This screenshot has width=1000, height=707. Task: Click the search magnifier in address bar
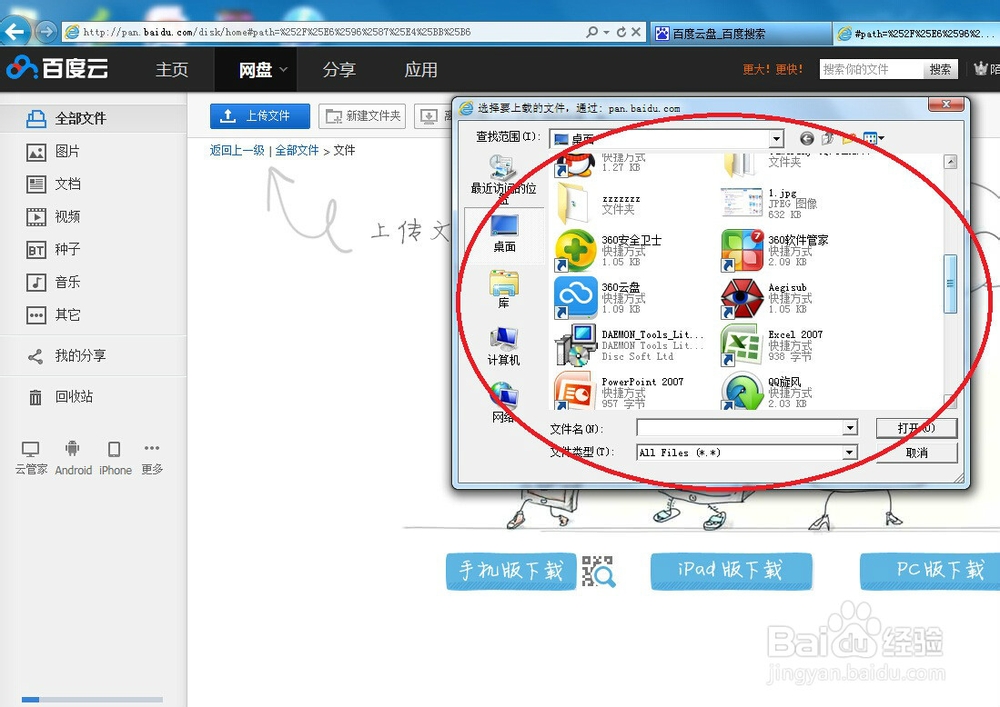coord(592,32)
